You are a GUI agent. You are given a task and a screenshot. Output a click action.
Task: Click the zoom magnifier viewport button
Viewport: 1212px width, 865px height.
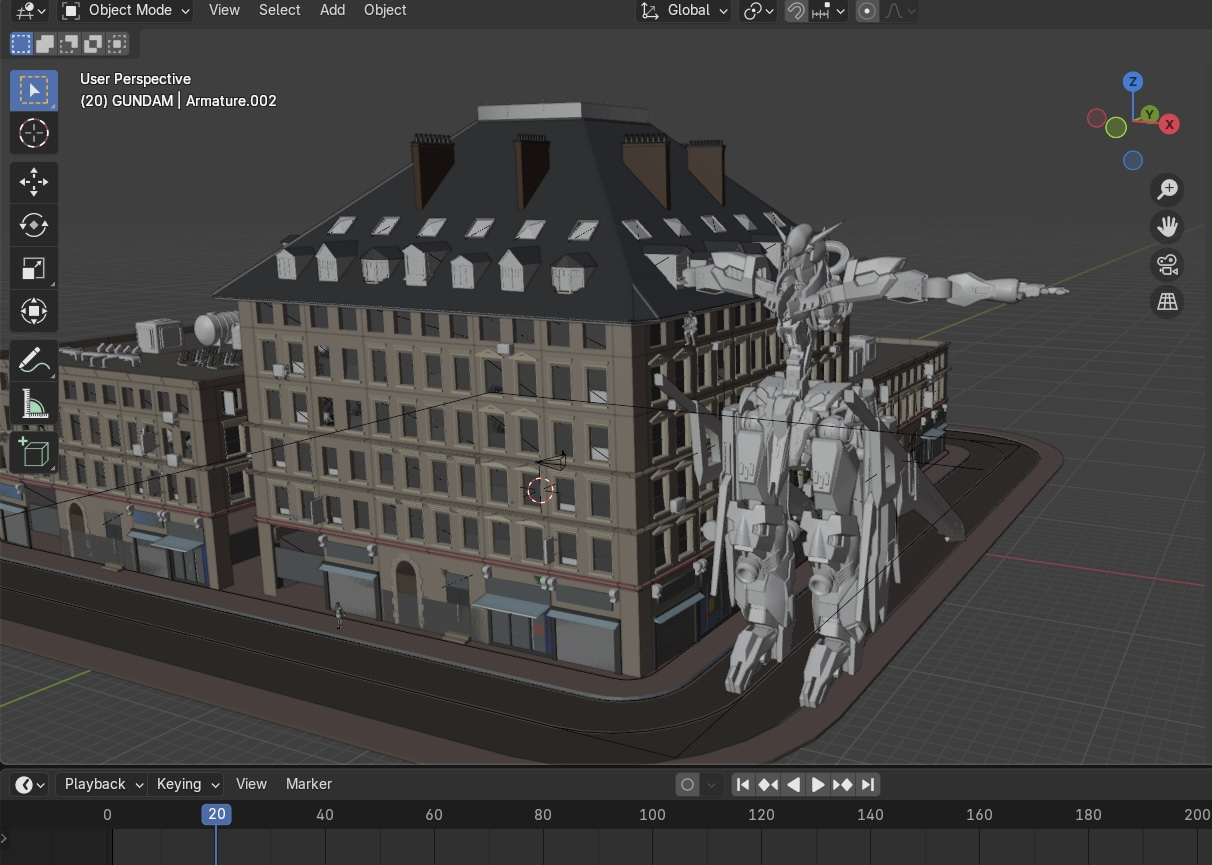1167,189
